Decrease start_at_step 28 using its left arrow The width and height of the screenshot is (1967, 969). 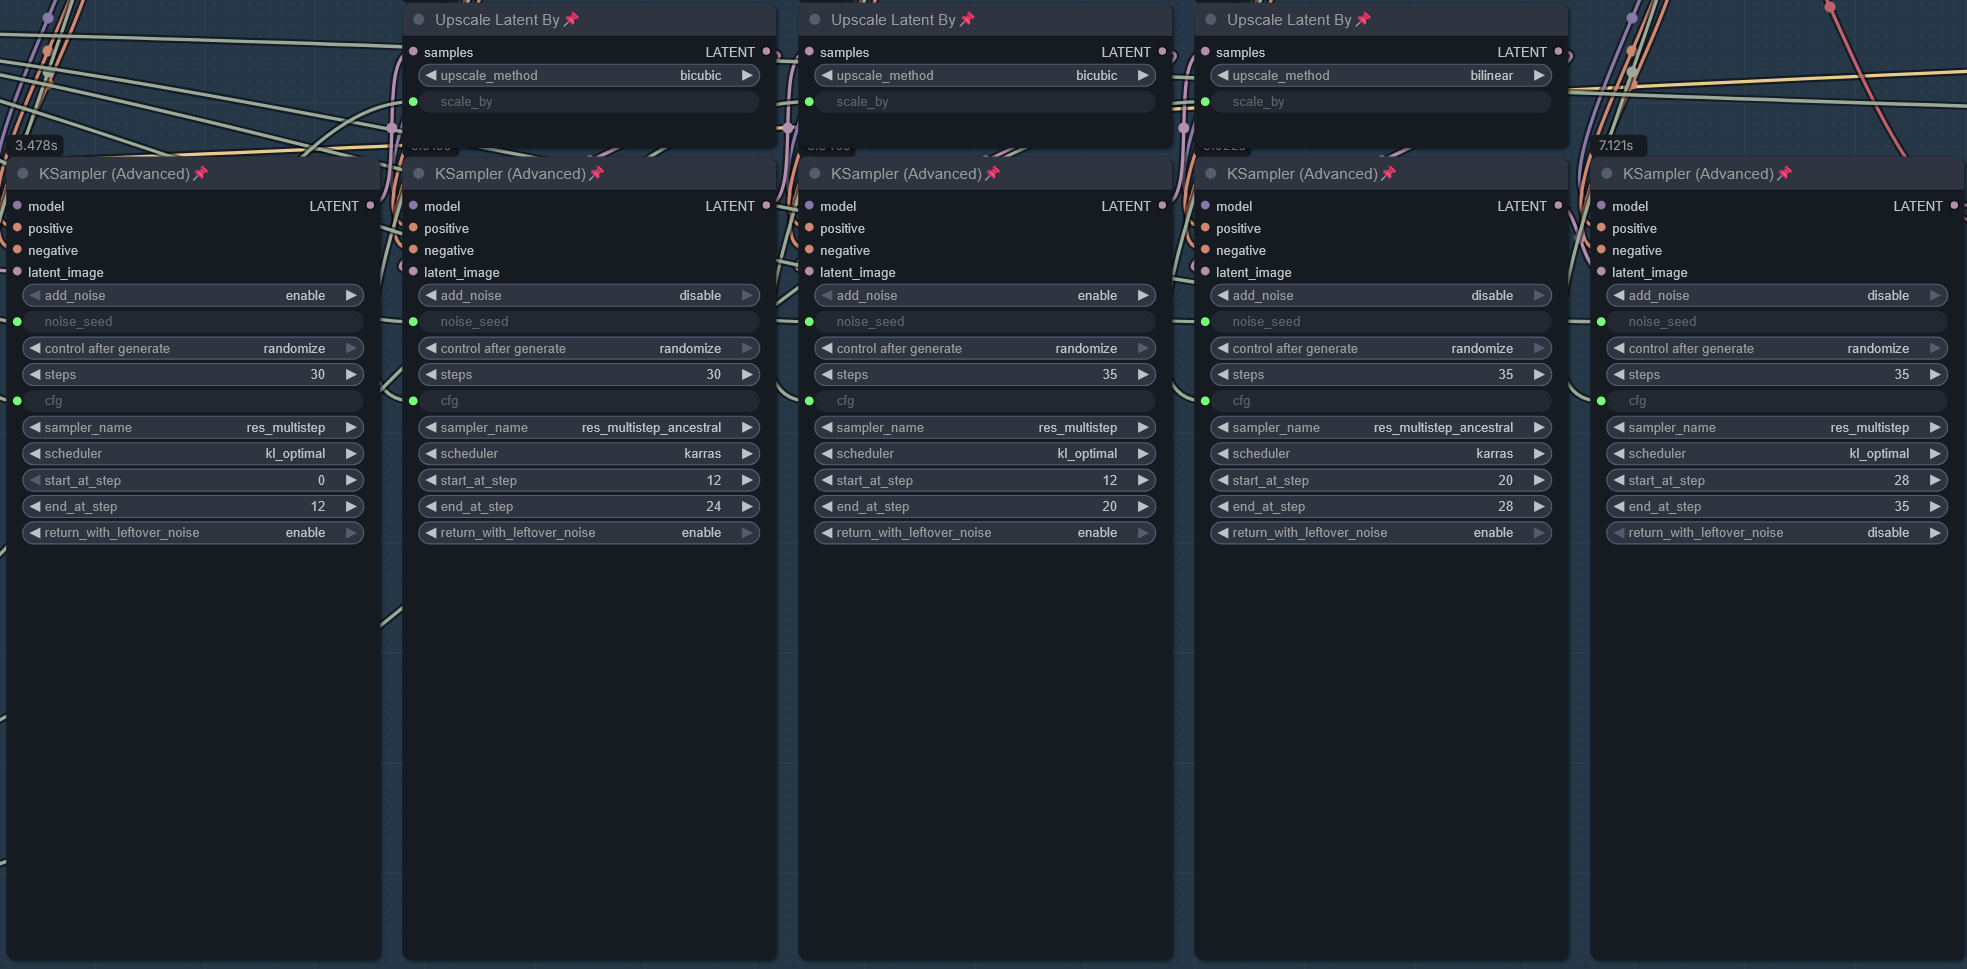(1620, 480)
